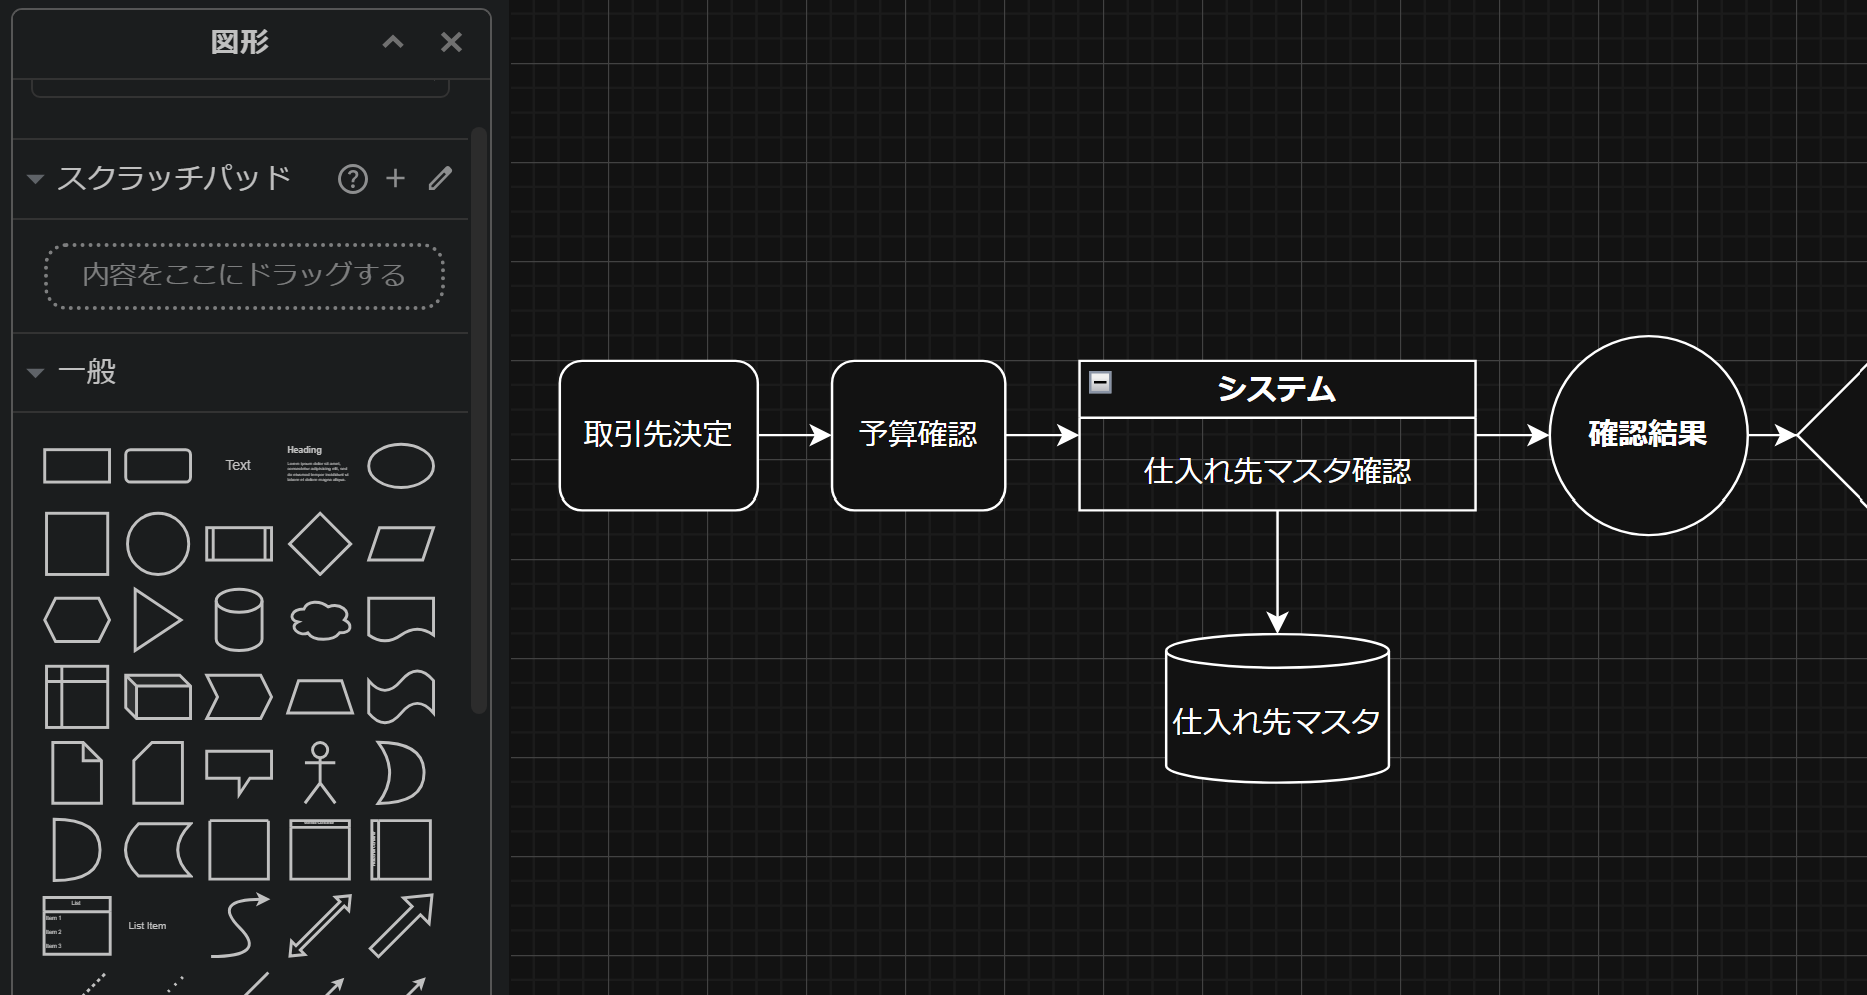Choose the Circle shape in the palette
This screenshot has height=995, width=1867.
(x=158, y=544)
